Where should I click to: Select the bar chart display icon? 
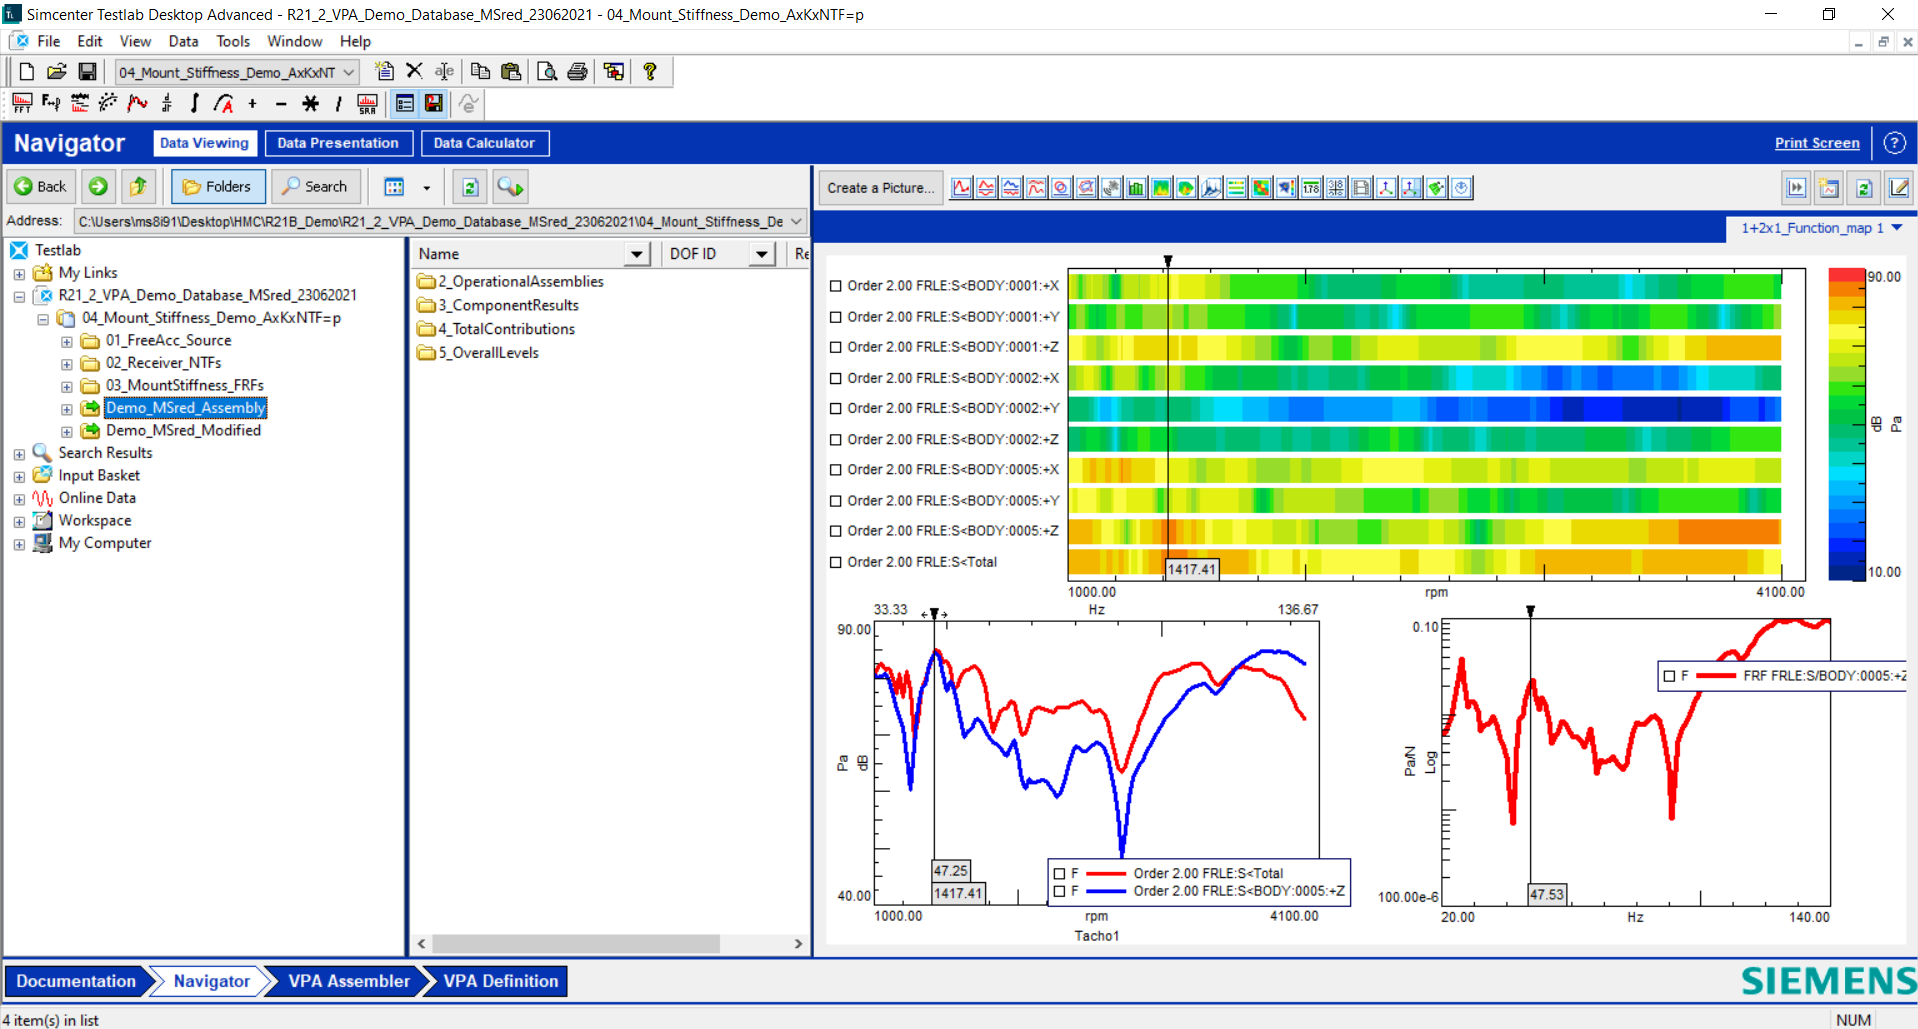point(1136,187)
